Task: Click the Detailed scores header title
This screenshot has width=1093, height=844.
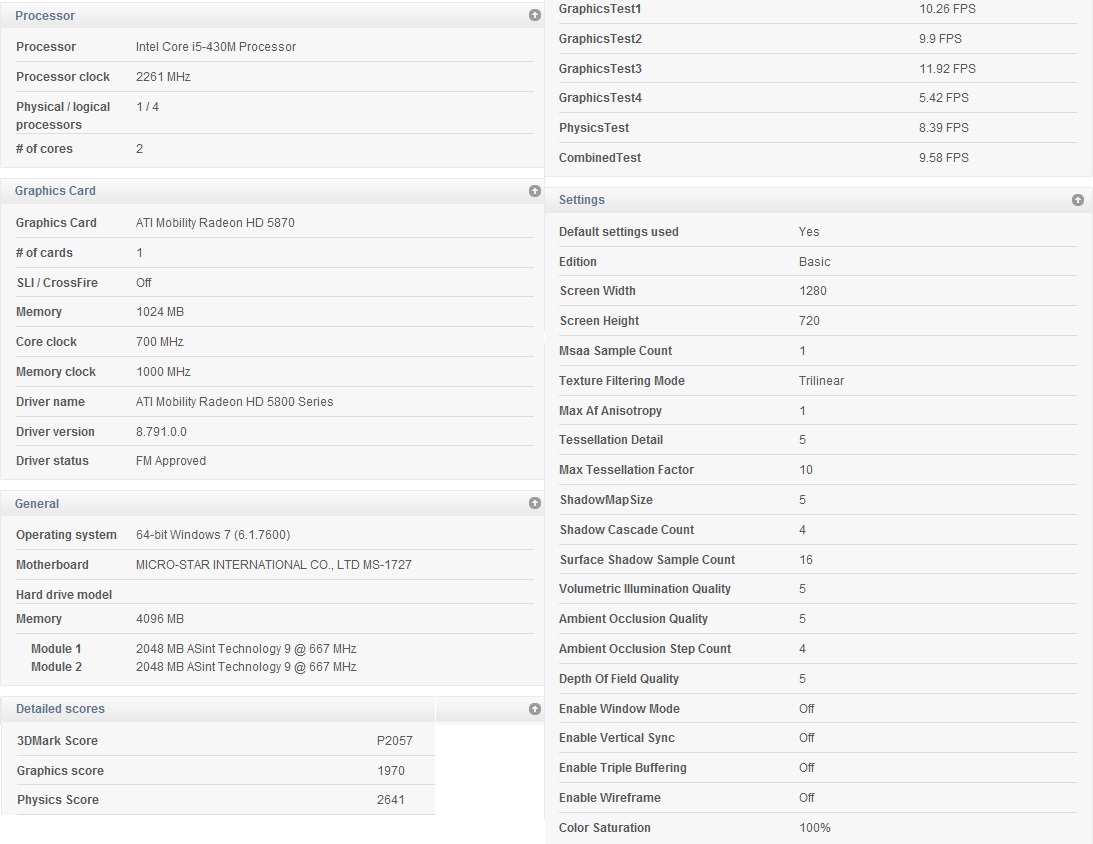Action: pyautogui.click(x=60, y=709)
